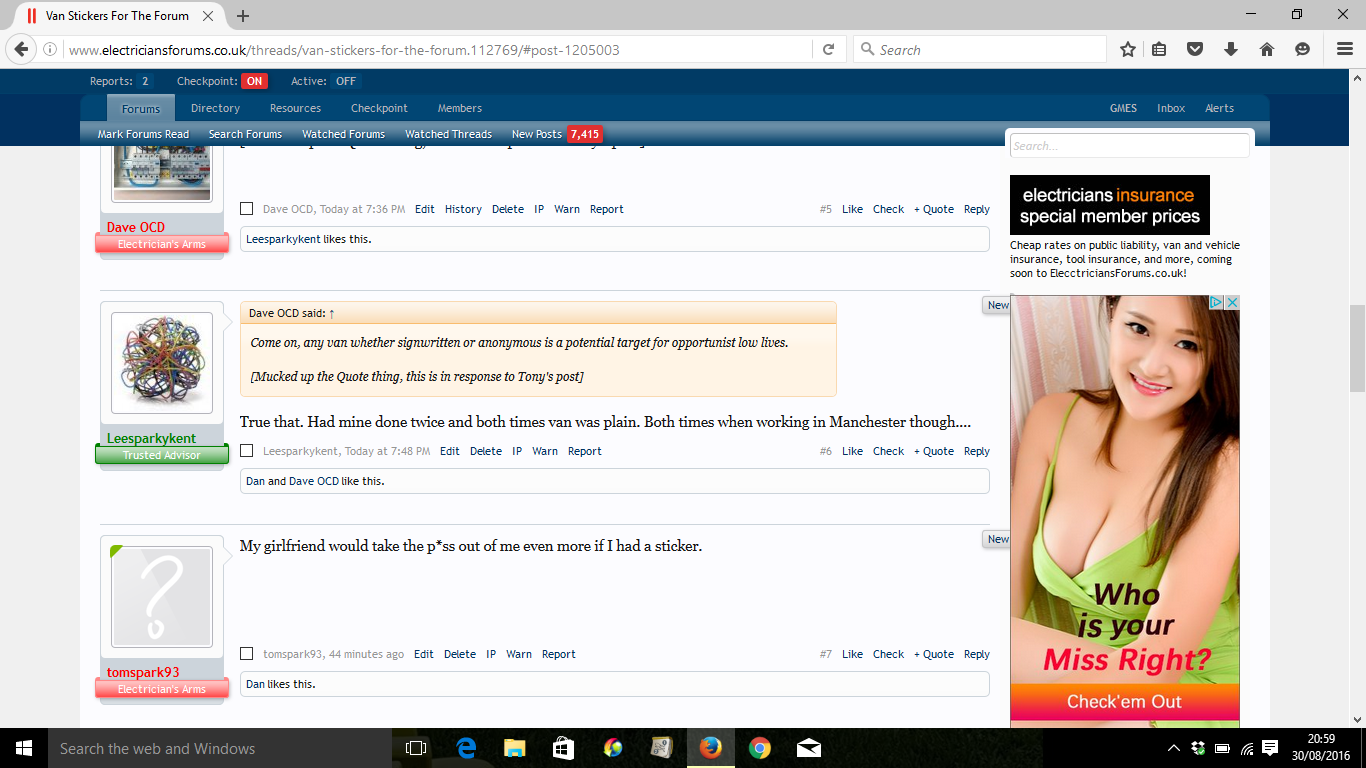Click the browser back arrow button

pos(21,49)
